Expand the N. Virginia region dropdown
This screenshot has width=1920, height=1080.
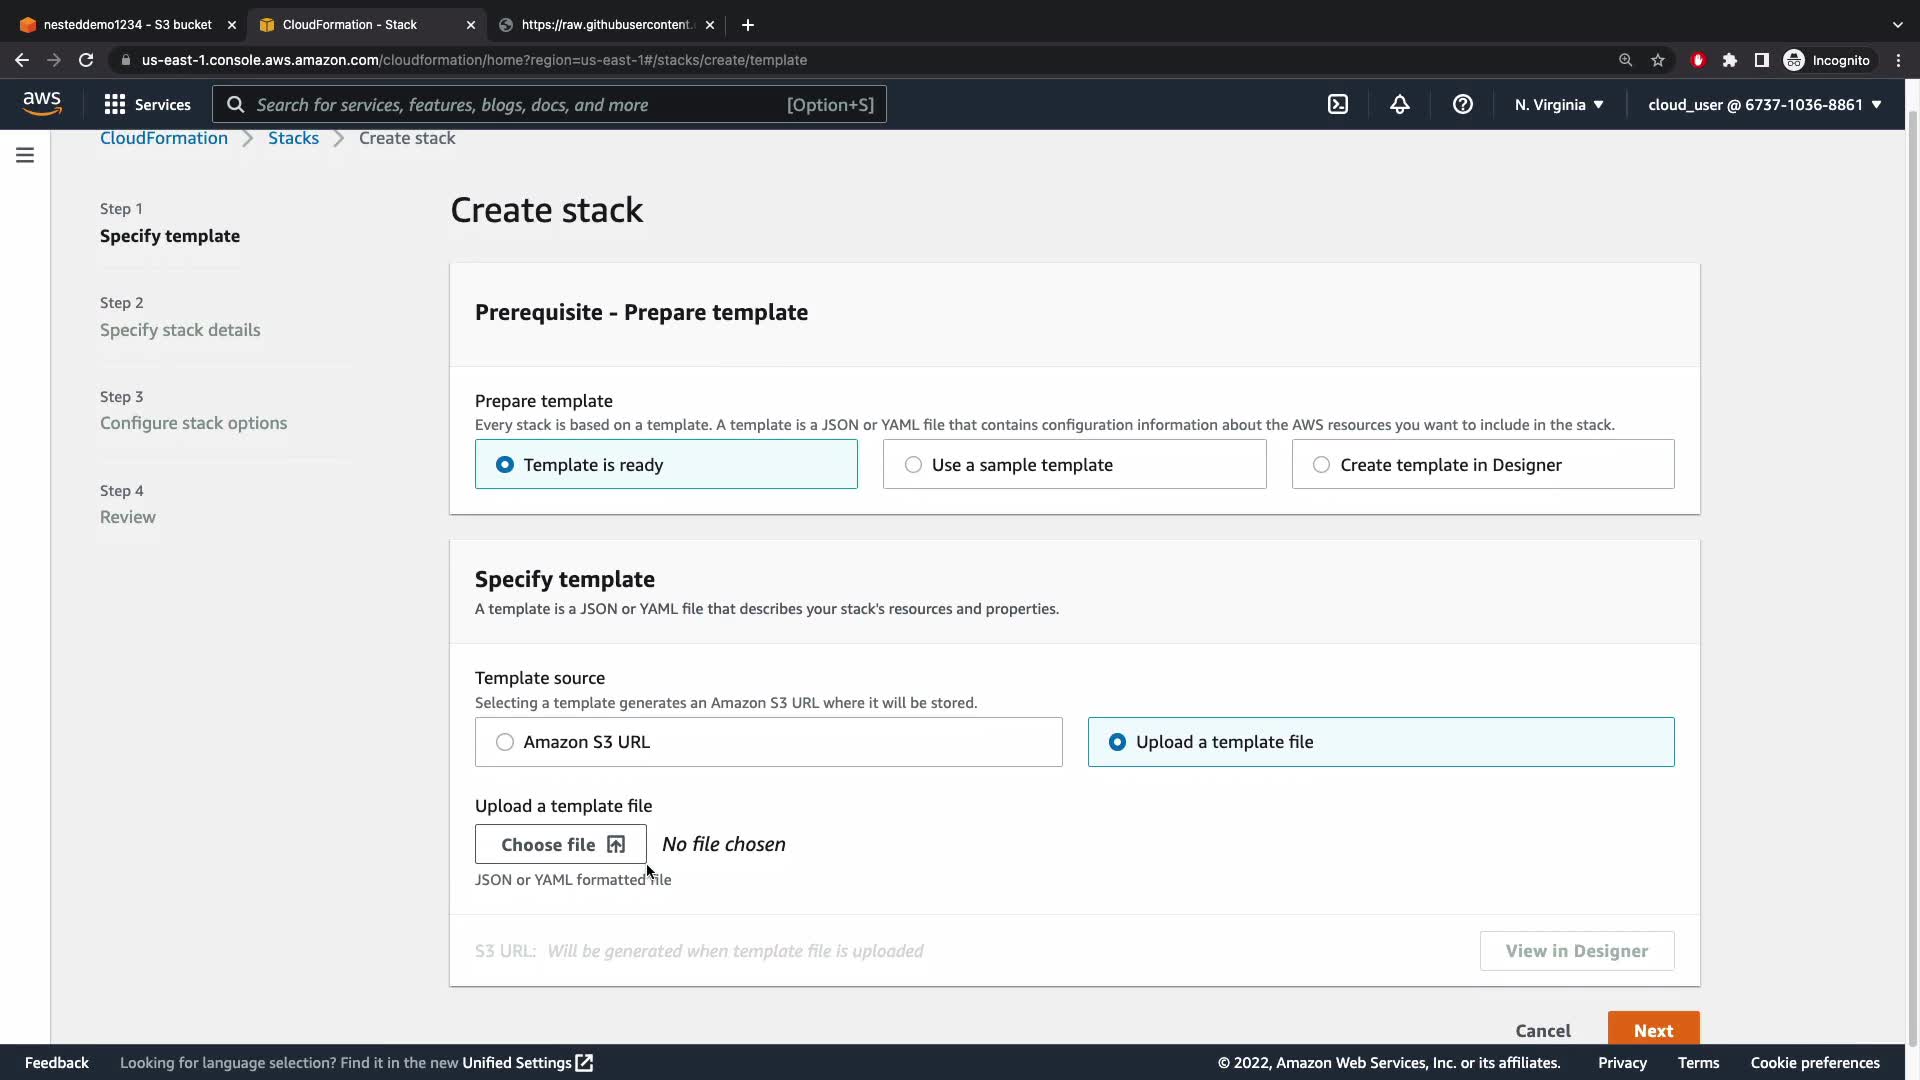point(1559,104)
